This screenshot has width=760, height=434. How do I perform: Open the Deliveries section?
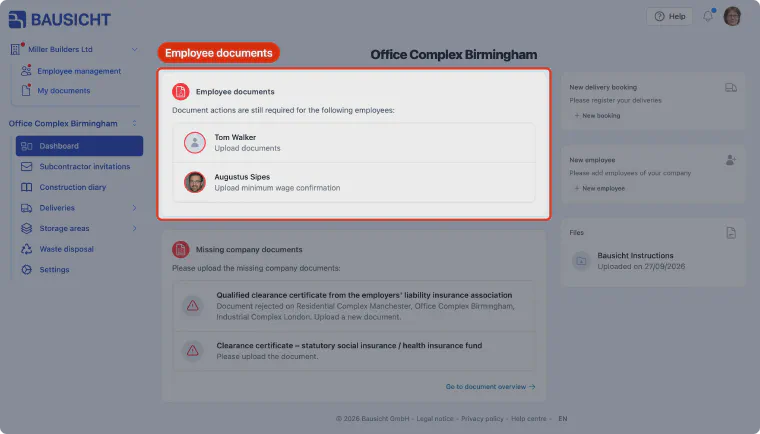point(57,208)
